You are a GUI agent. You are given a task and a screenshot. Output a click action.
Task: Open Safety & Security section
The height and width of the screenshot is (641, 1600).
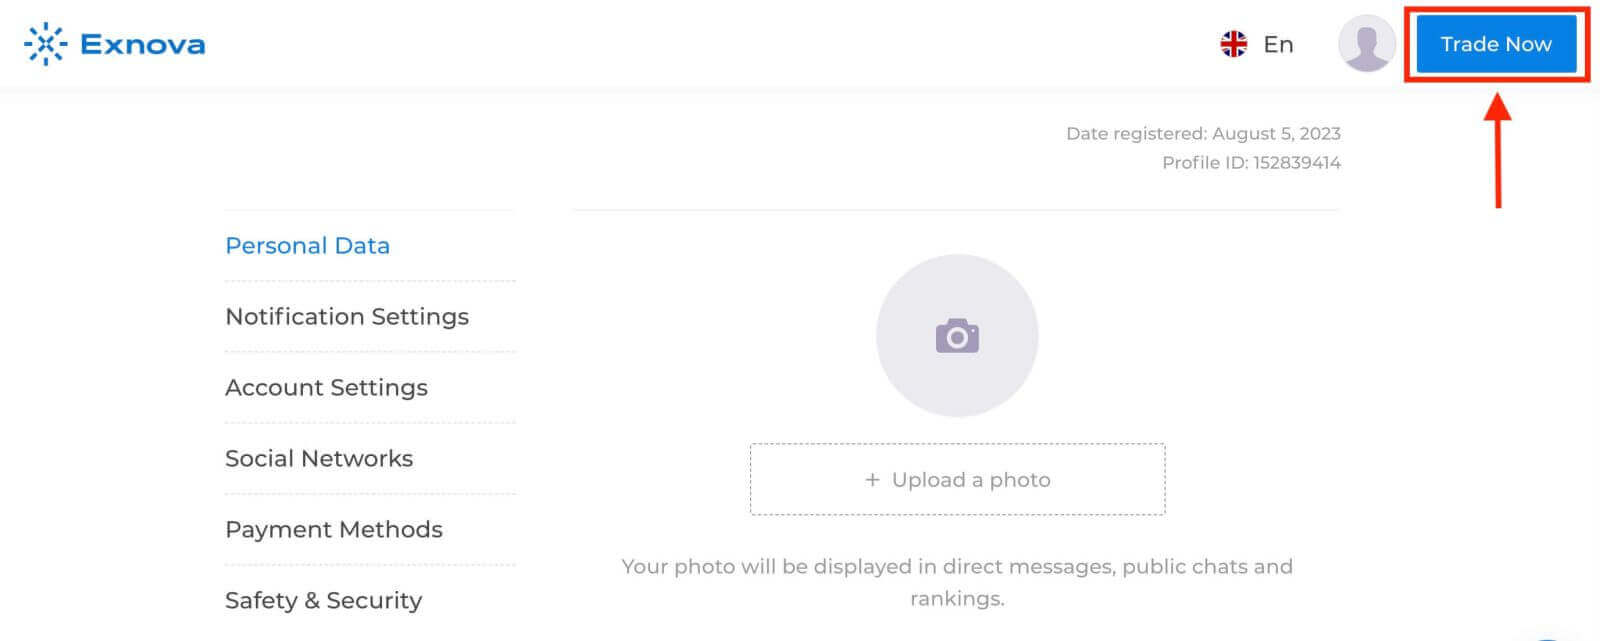[324, 600]
